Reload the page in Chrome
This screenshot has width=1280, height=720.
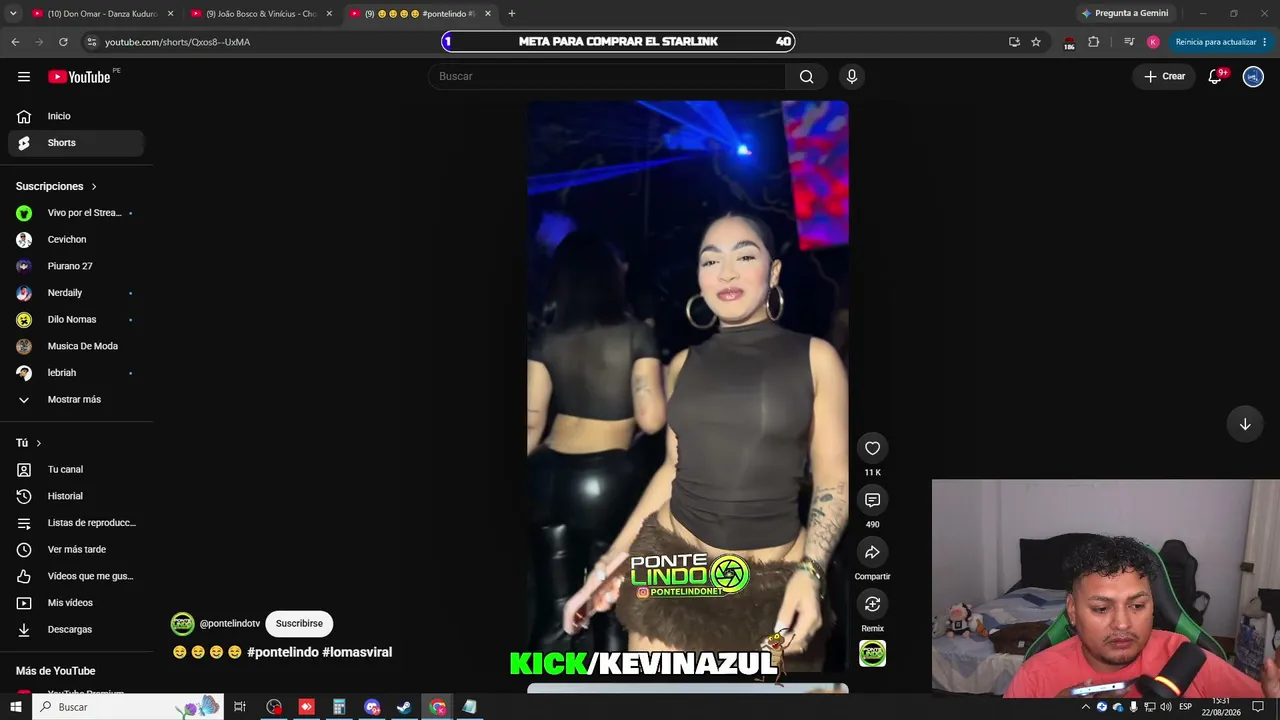63,42
